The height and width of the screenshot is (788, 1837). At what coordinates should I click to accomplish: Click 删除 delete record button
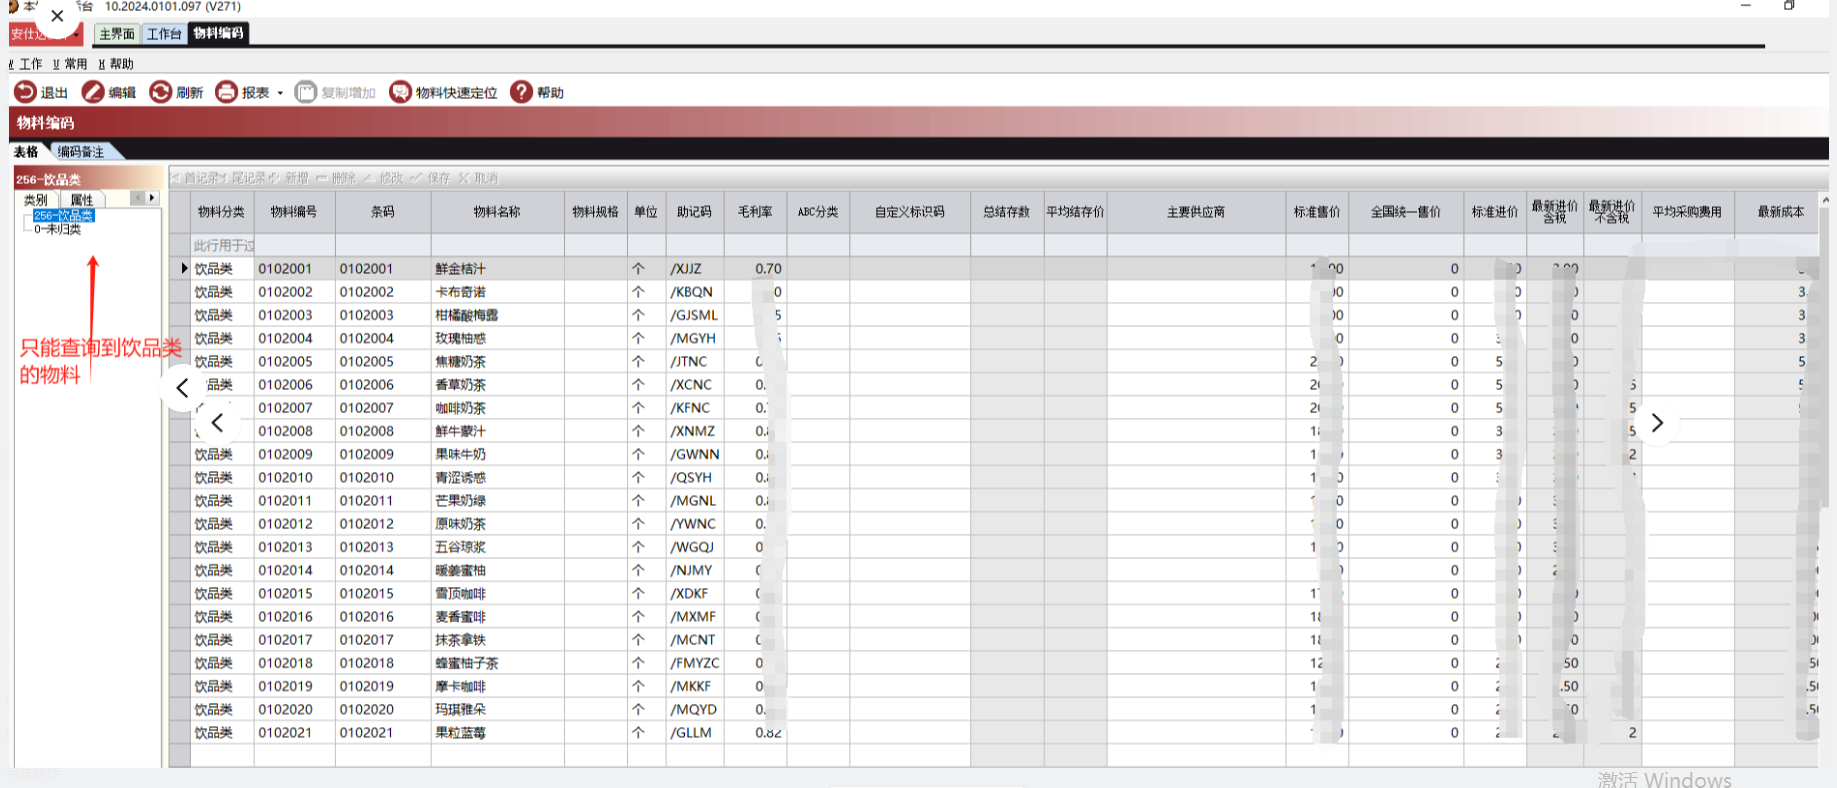(x=337, y=178)
